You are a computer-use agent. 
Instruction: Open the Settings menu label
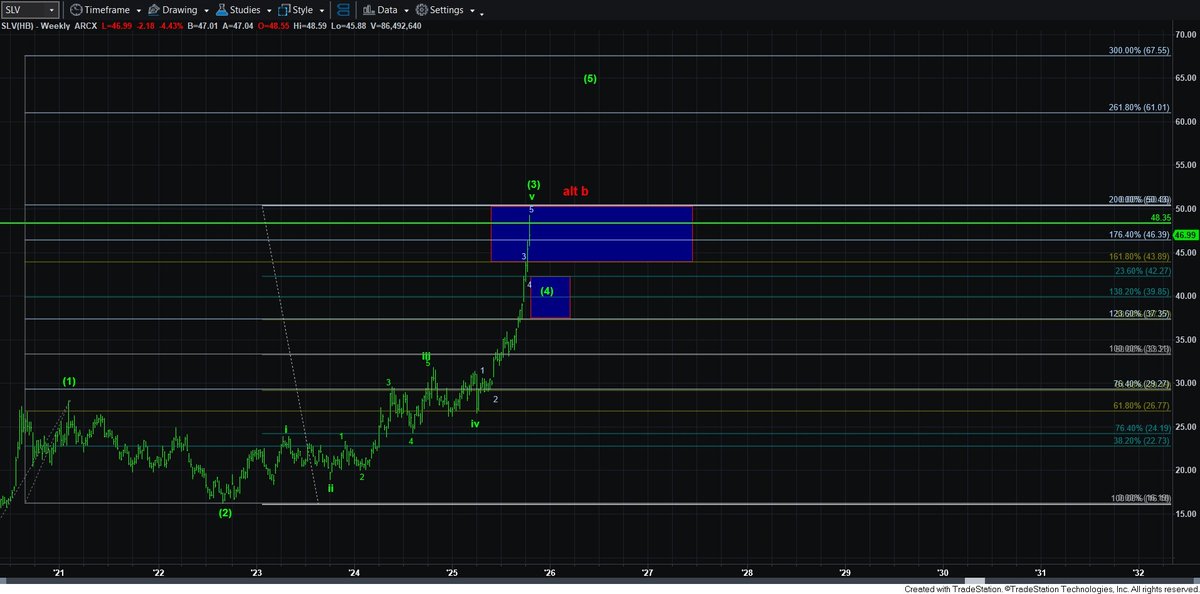click(447, 9)
